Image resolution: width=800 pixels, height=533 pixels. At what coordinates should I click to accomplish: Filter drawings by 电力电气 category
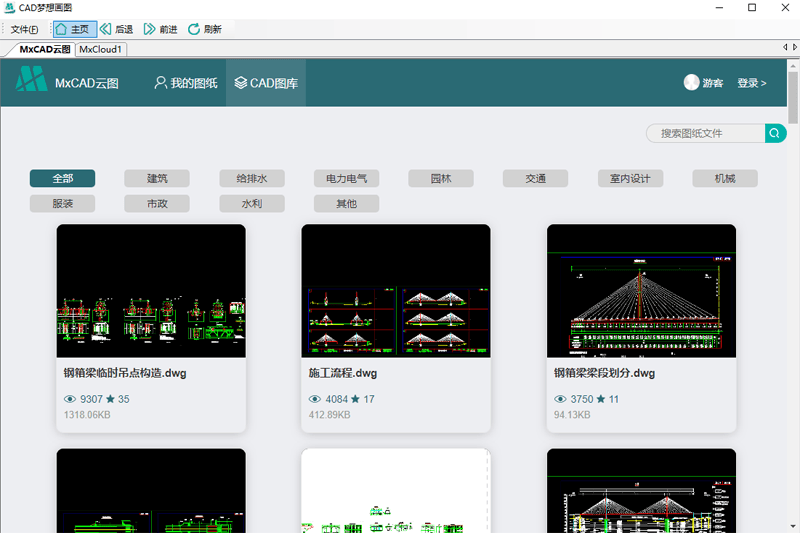346,179
